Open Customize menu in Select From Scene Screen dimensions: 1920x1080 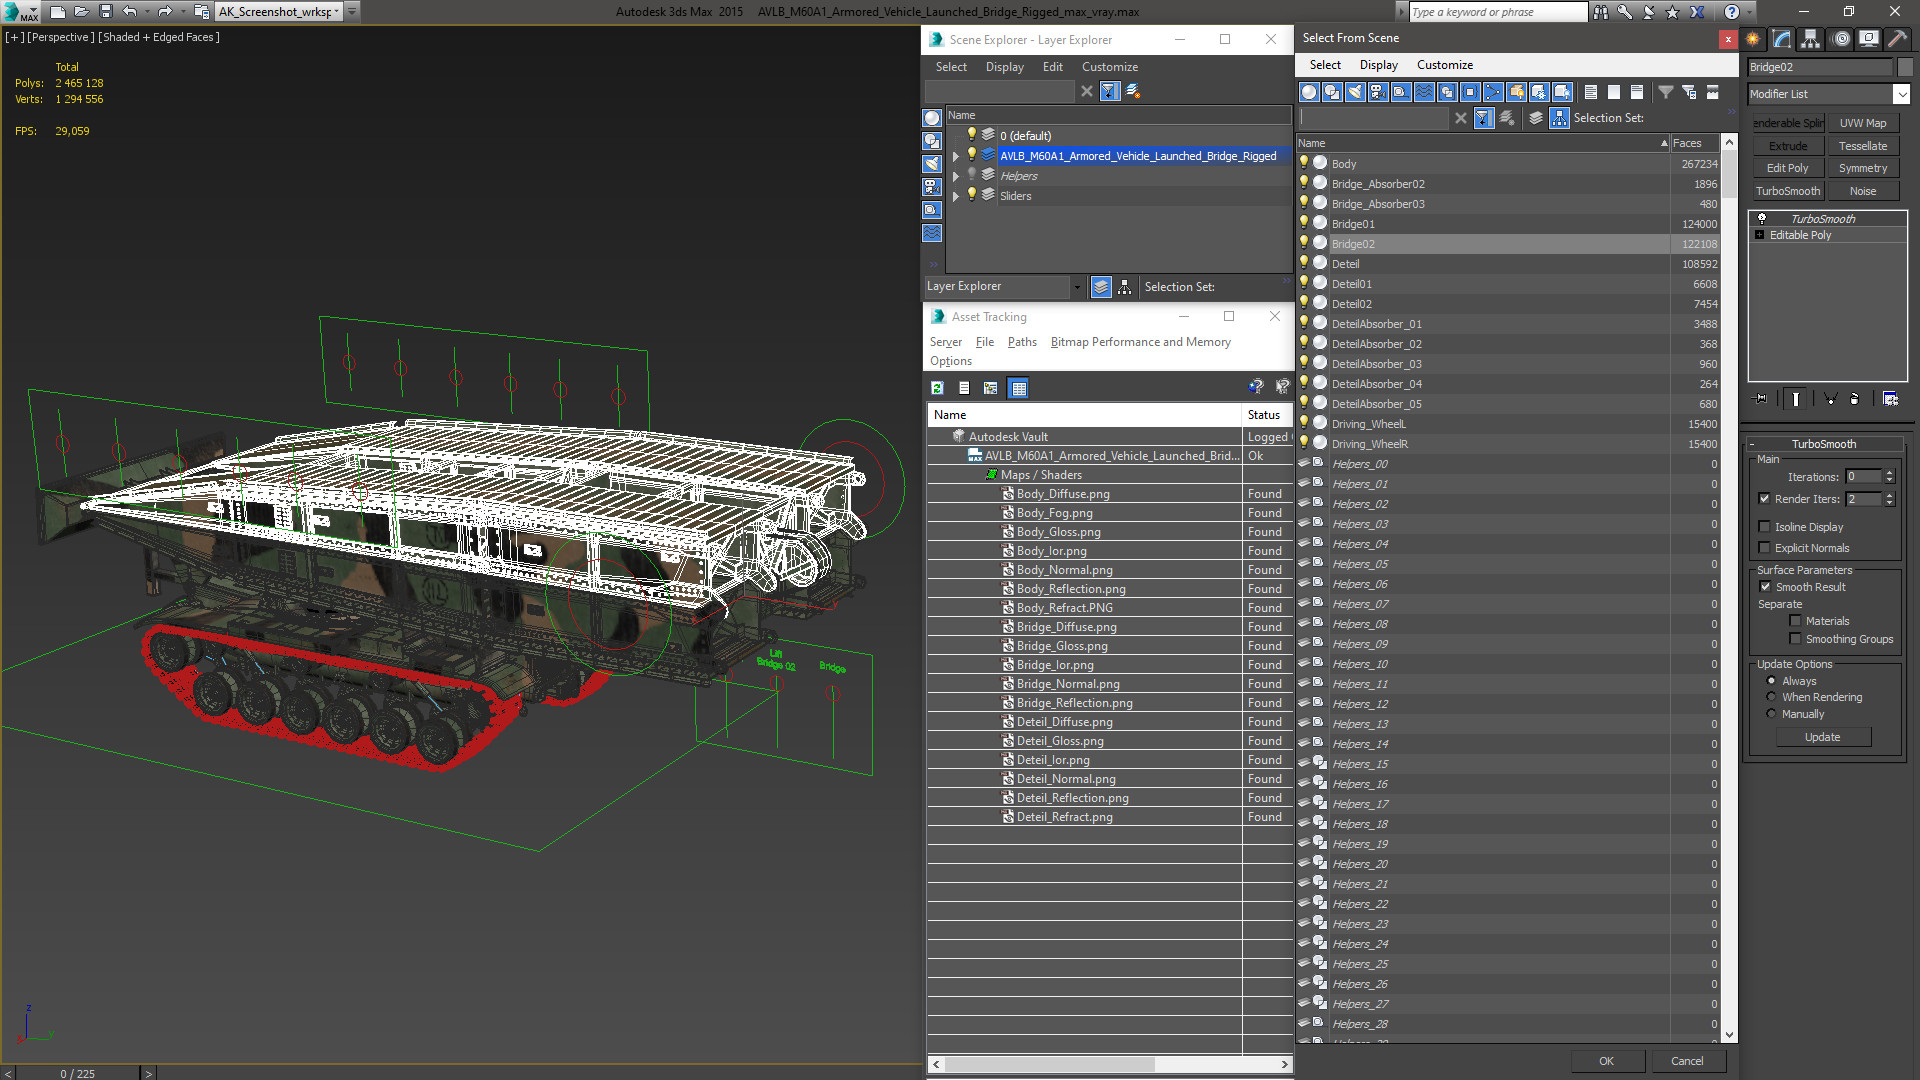coord(1444,65)
